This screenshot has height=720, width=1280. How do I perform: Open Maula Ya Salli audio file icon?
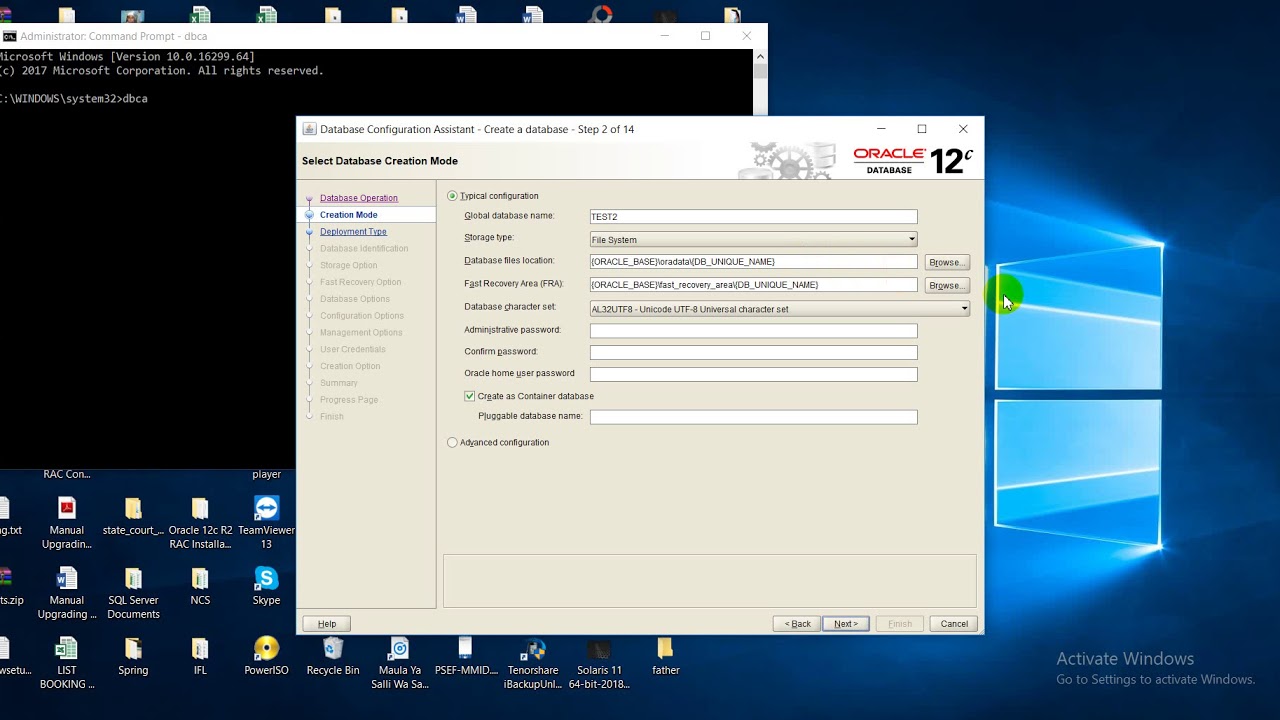pos(400,664)
